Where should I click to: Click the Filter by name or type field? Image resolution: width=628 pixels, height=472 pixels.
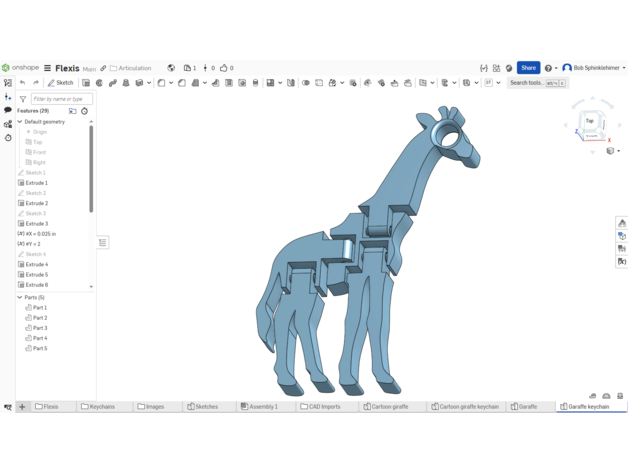click(62, 99)
